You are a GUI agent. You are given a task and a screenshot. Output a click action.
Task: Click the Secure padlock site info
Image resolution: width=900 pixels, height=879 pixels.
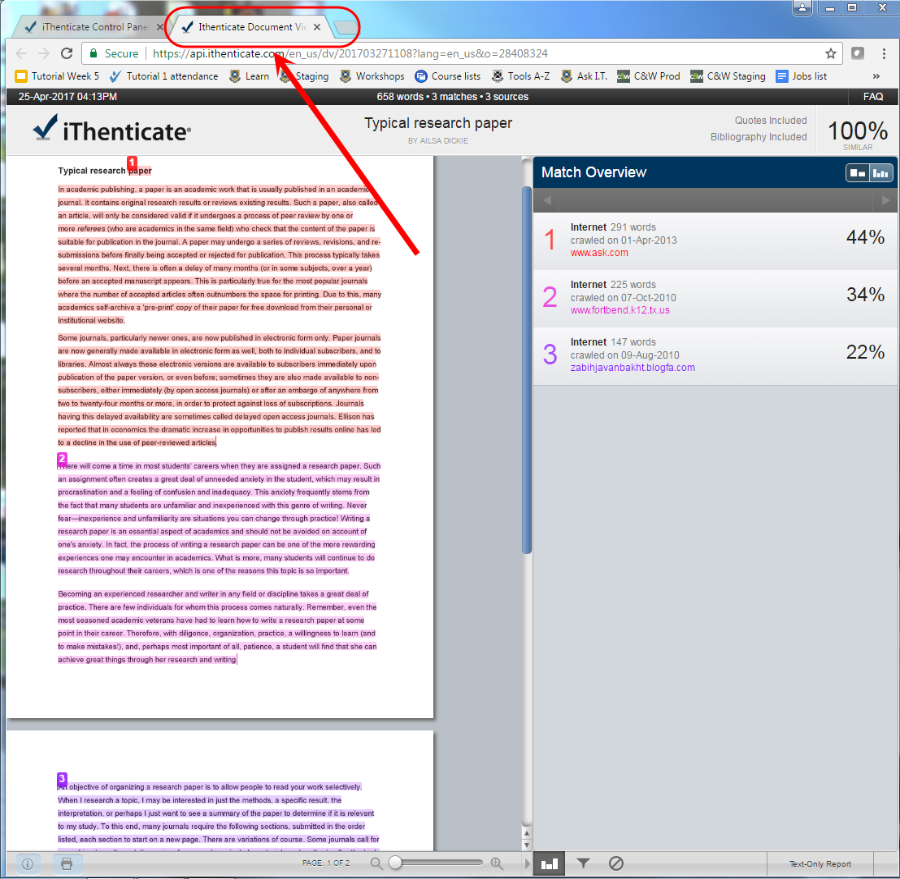point(113,53)
